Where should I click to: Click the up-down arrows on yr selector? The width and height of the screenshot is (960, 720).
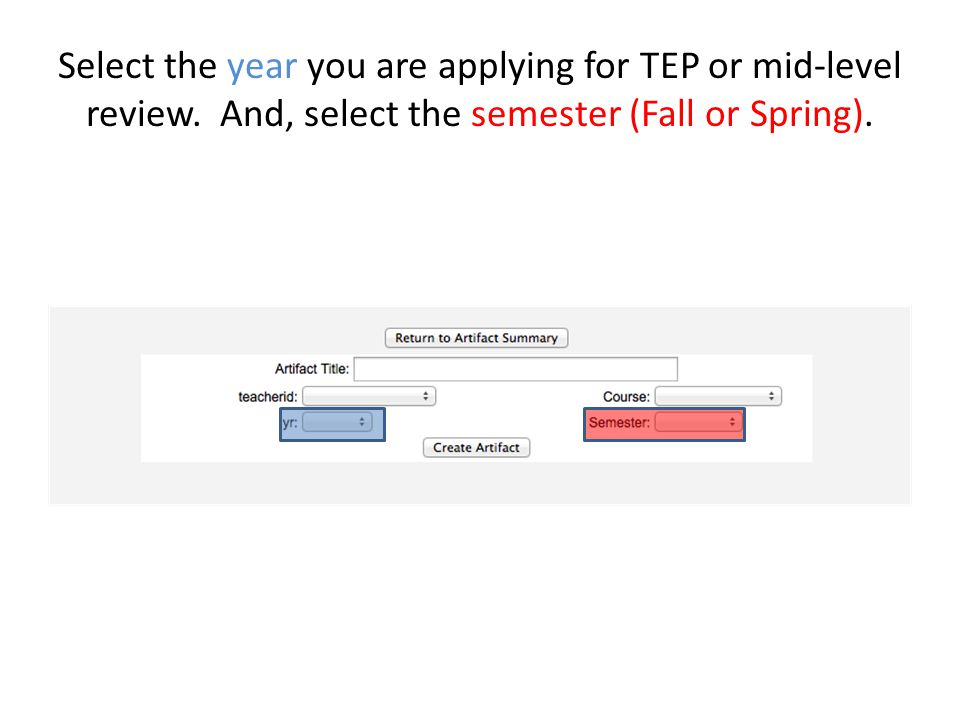click(362, 422)
